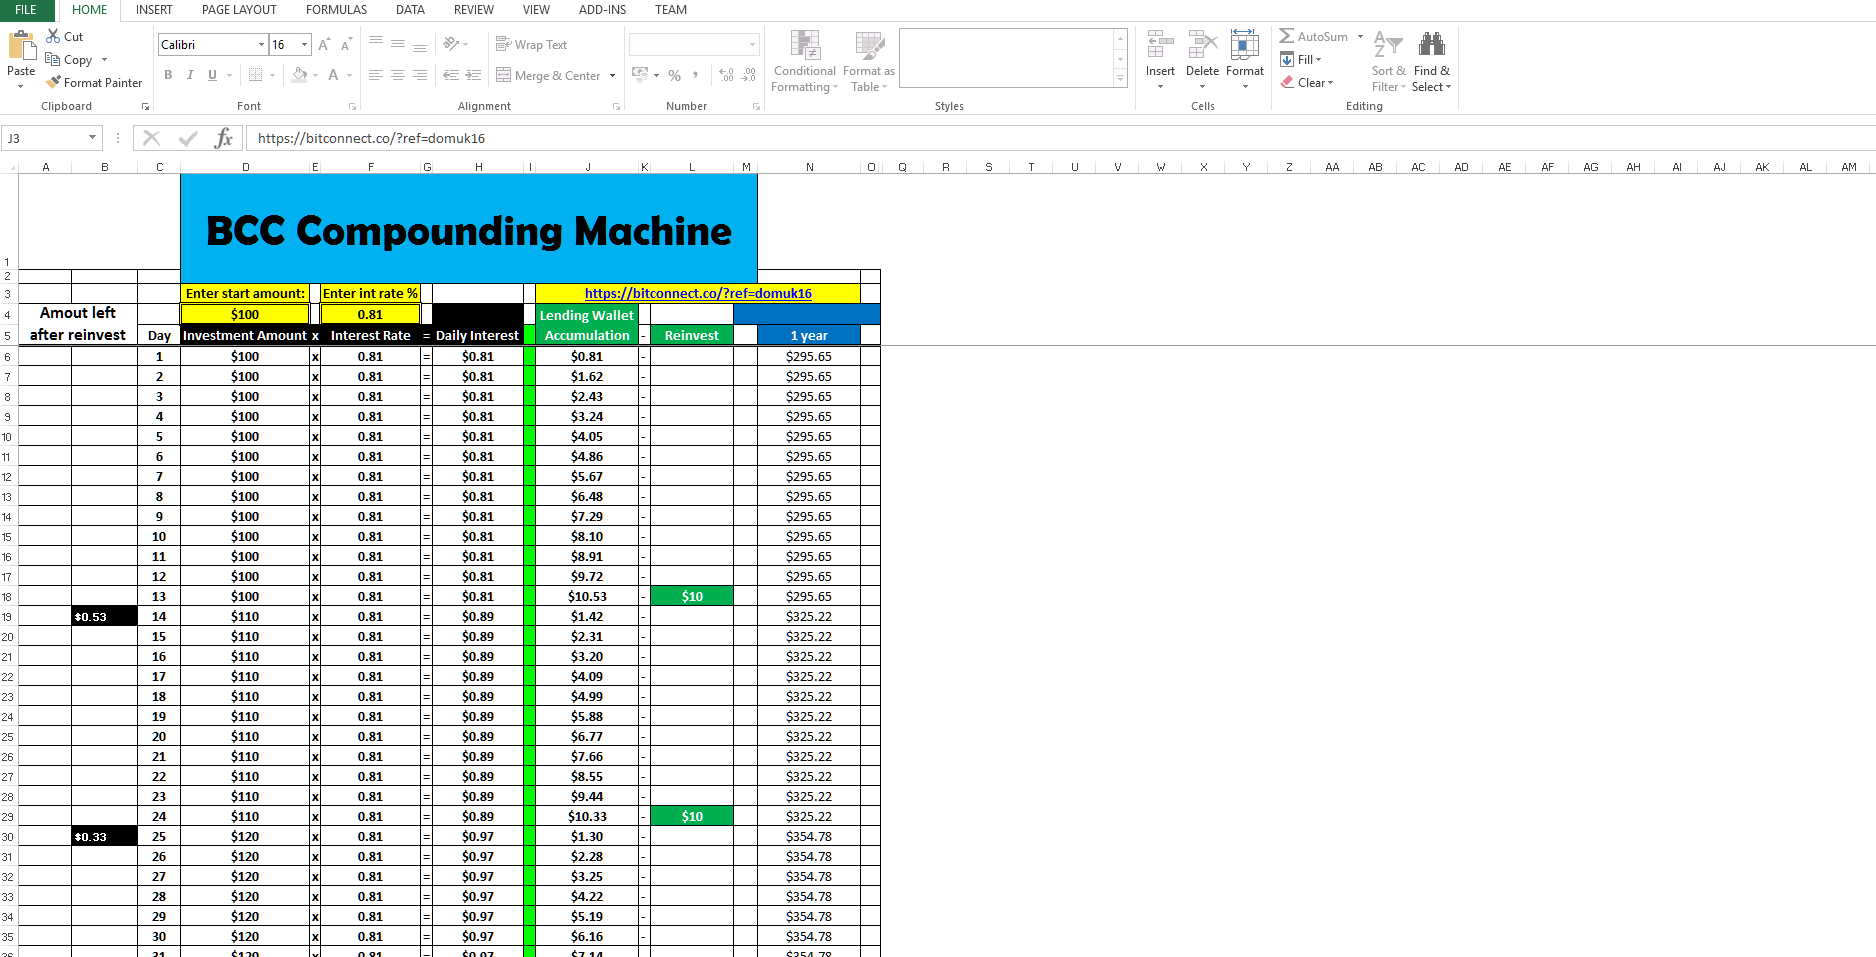
Task: Click Increase Decimal icon
Action: (726, 75)
